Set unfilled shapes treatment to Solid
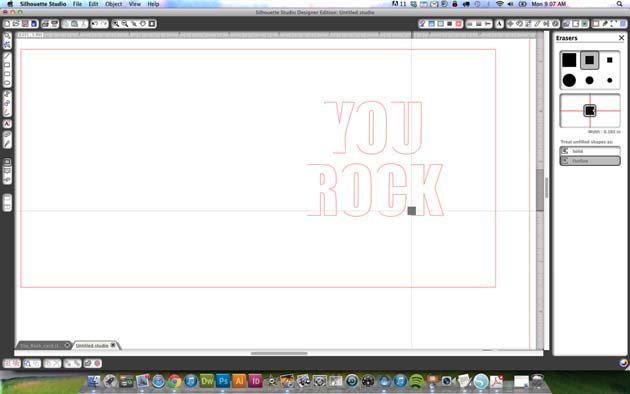This screenshot has height=394, width=630. click(x=590, y=151)
